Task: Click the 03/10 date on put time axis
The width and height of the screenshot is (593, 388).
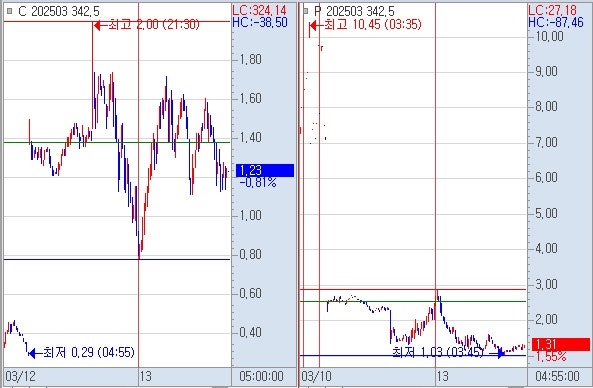Action: tap(317, 376)
